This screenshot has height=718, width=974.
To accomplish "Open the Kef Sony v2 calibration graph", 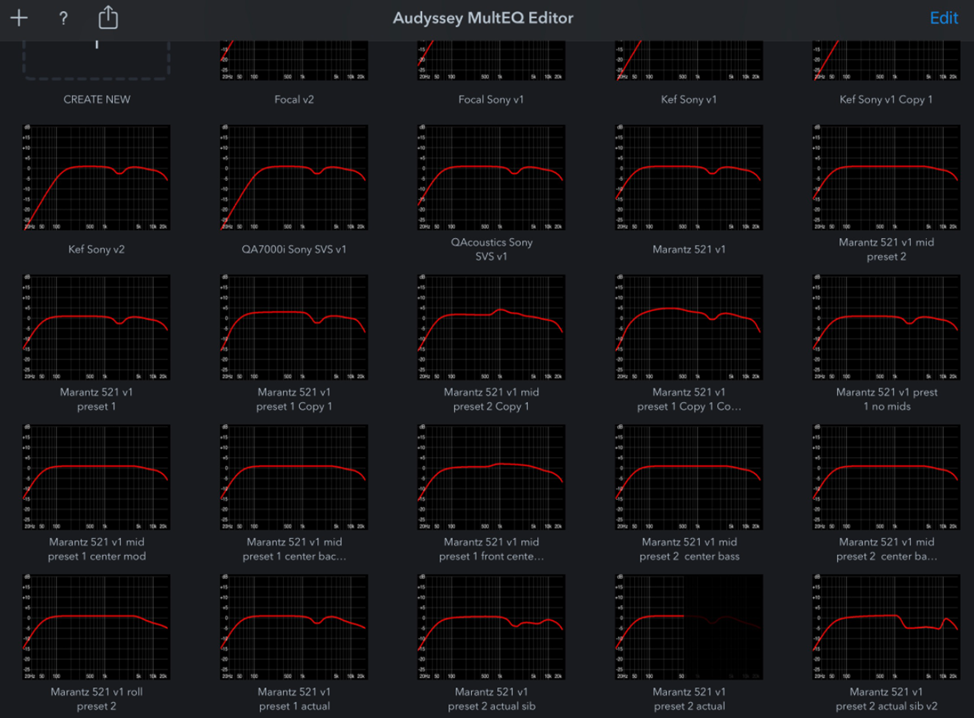I will pos(97,178).
